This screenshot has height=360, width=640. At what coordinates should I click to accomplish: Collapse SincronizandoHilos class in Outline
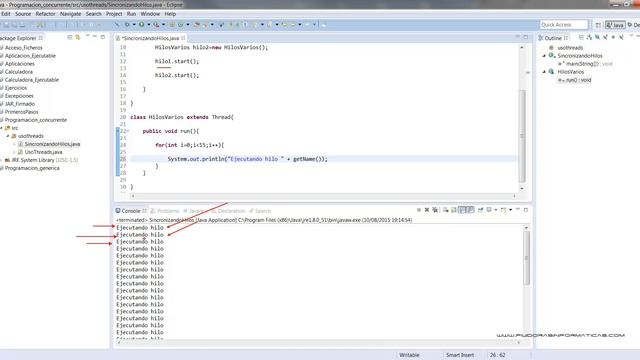point(544,56)
